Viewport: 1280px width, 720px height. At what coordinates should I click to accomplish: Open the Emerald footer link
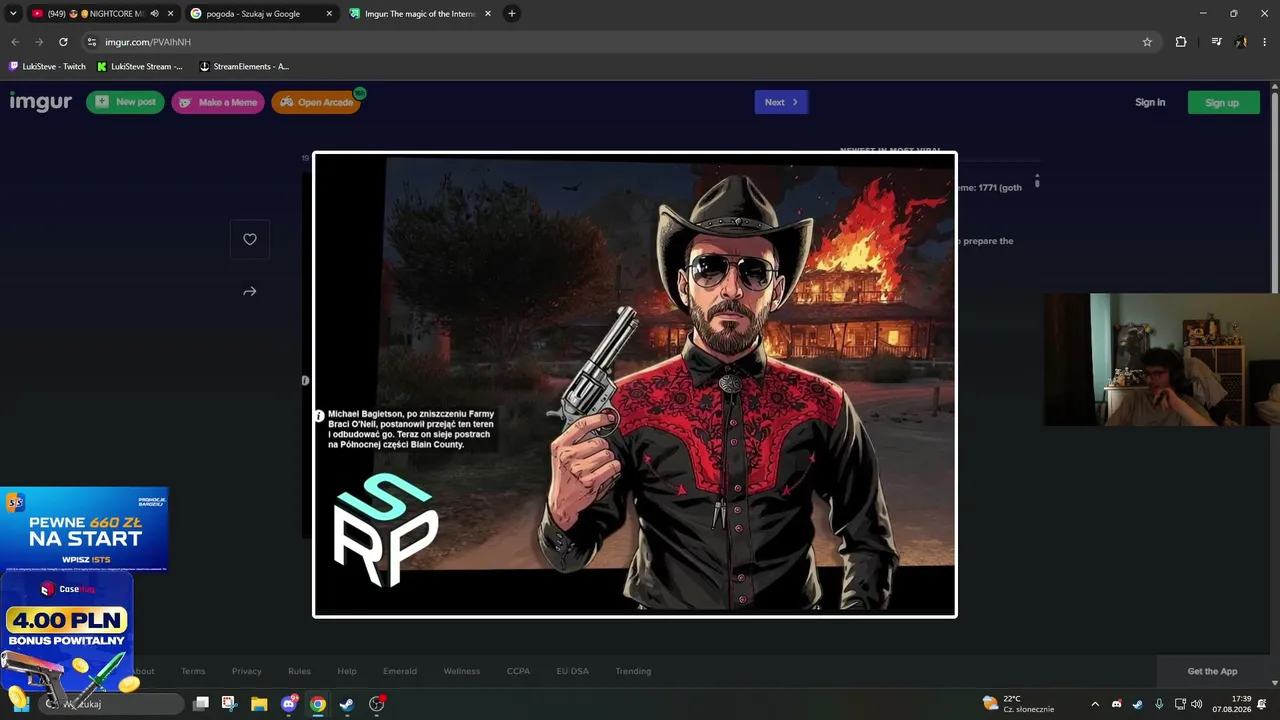[400, 671]
